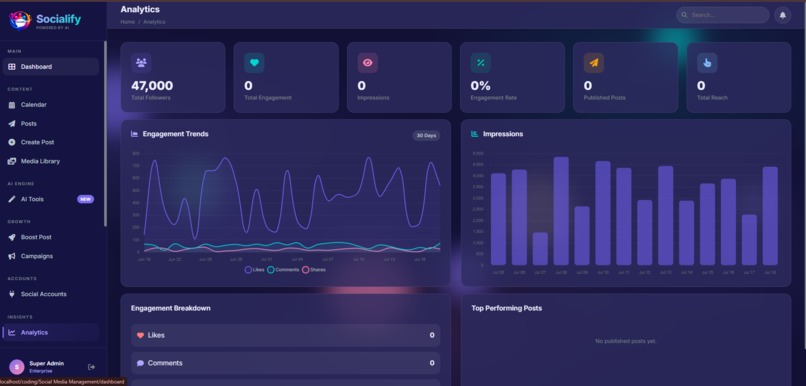
Task: Click the Analytics breadcrumb
Action: (x=154, y=22)
